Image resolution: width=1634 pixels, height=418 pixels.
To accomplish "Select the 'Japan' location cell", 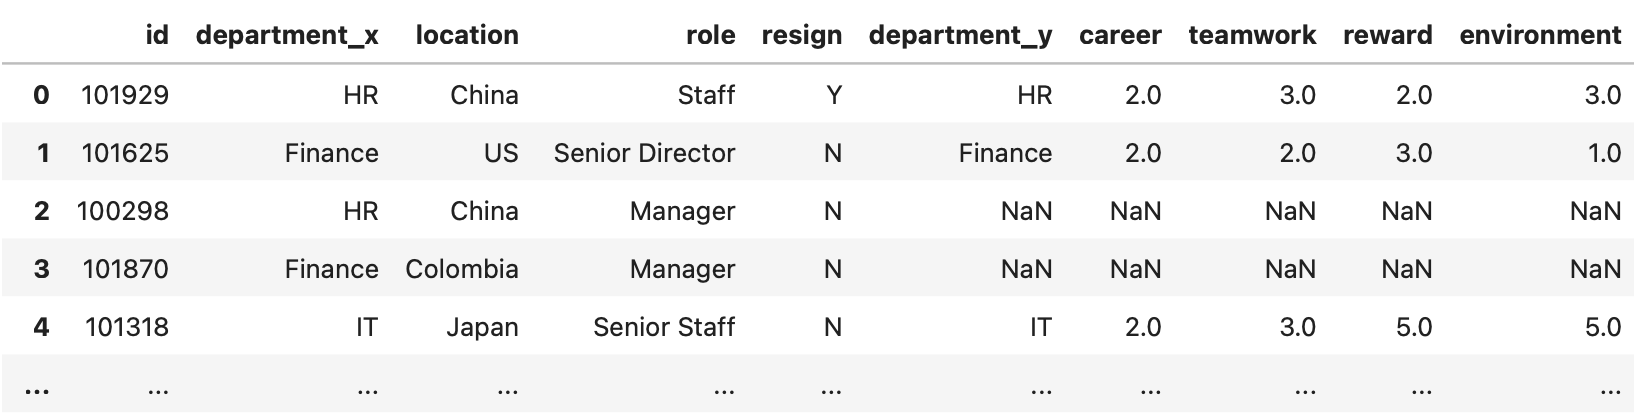I will pos(482,327).
